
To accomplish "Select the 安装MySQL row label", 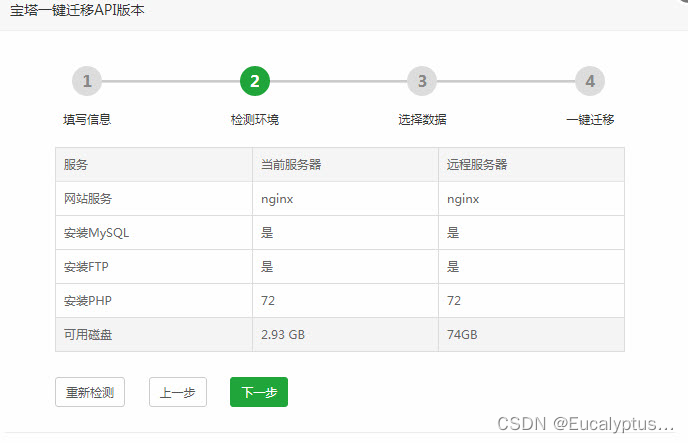I will (96, 233).
